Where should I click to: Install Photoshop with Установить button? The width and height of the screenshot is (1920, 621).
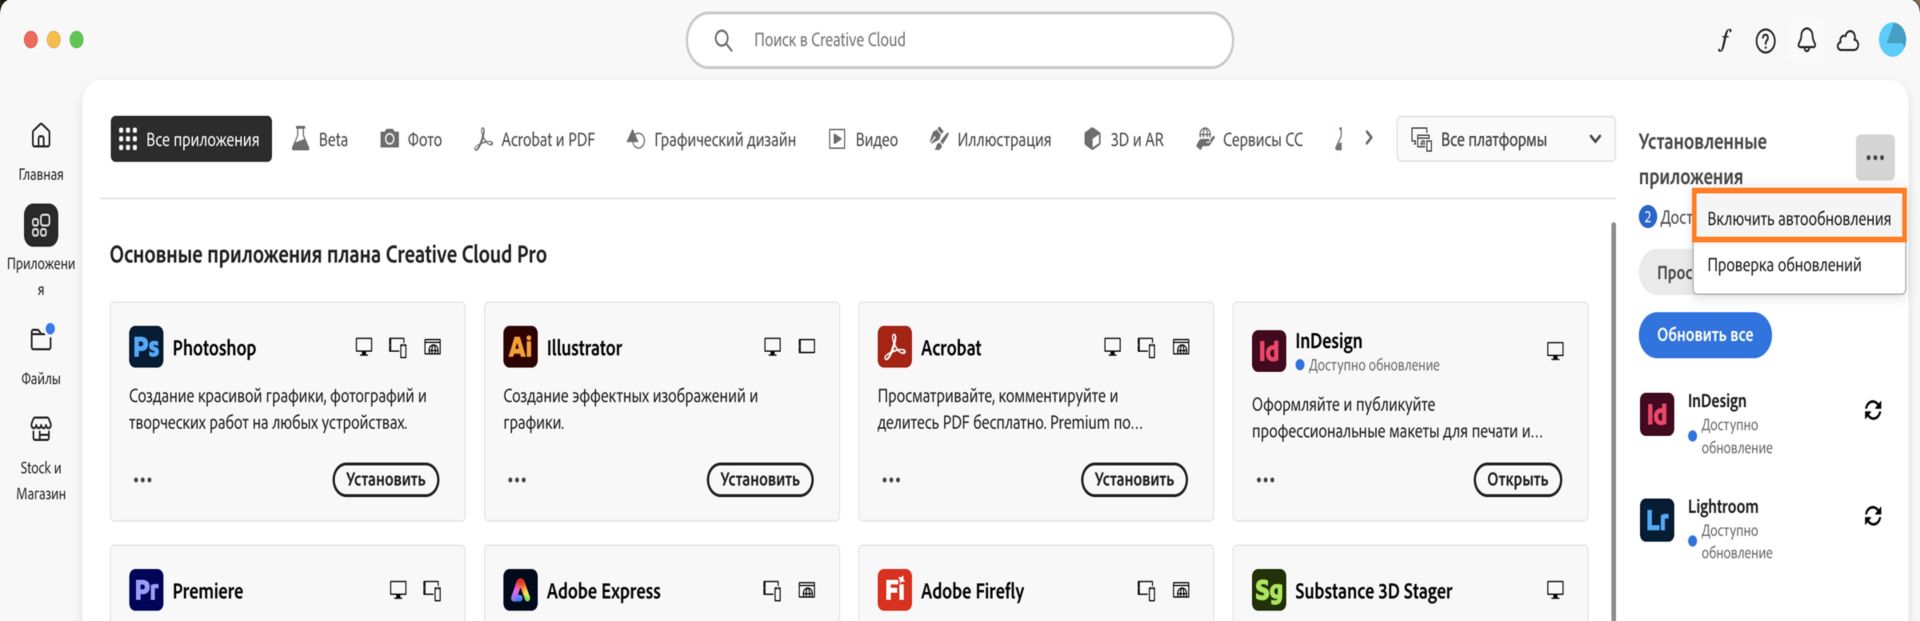[x=386, y=480]
